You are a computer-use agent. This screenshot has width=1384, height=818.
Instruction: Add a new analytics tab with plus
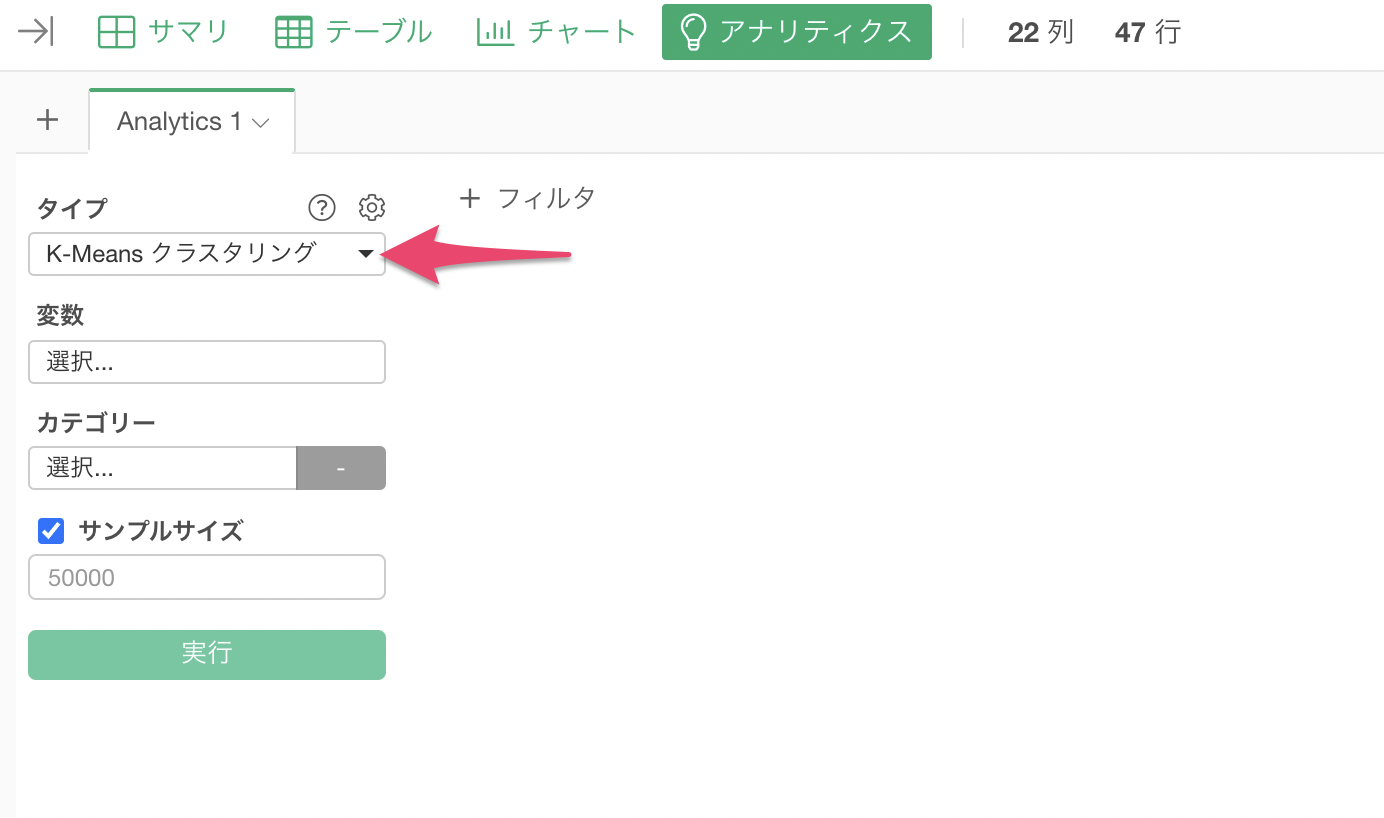tap(47, 120)
